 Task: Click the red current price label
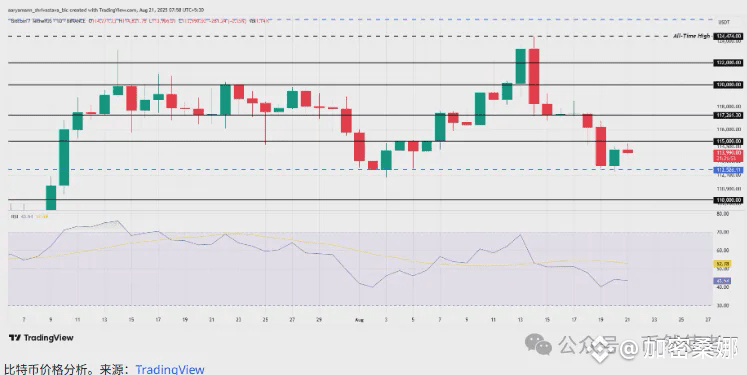[x=728, y=155]
